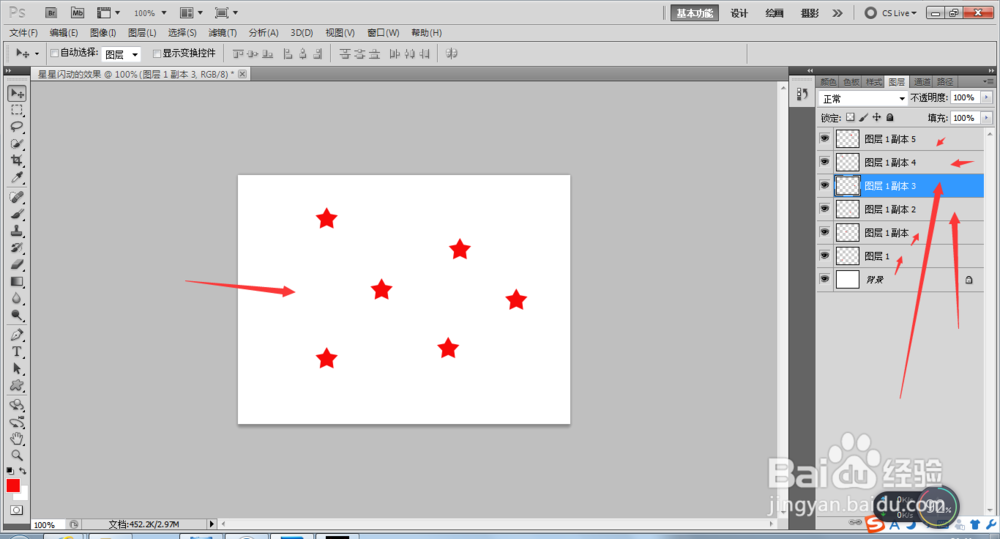Screen dimensions: 1000x539
Task: Launch Mini Bridge from top bar
Action: pos(77,13)
